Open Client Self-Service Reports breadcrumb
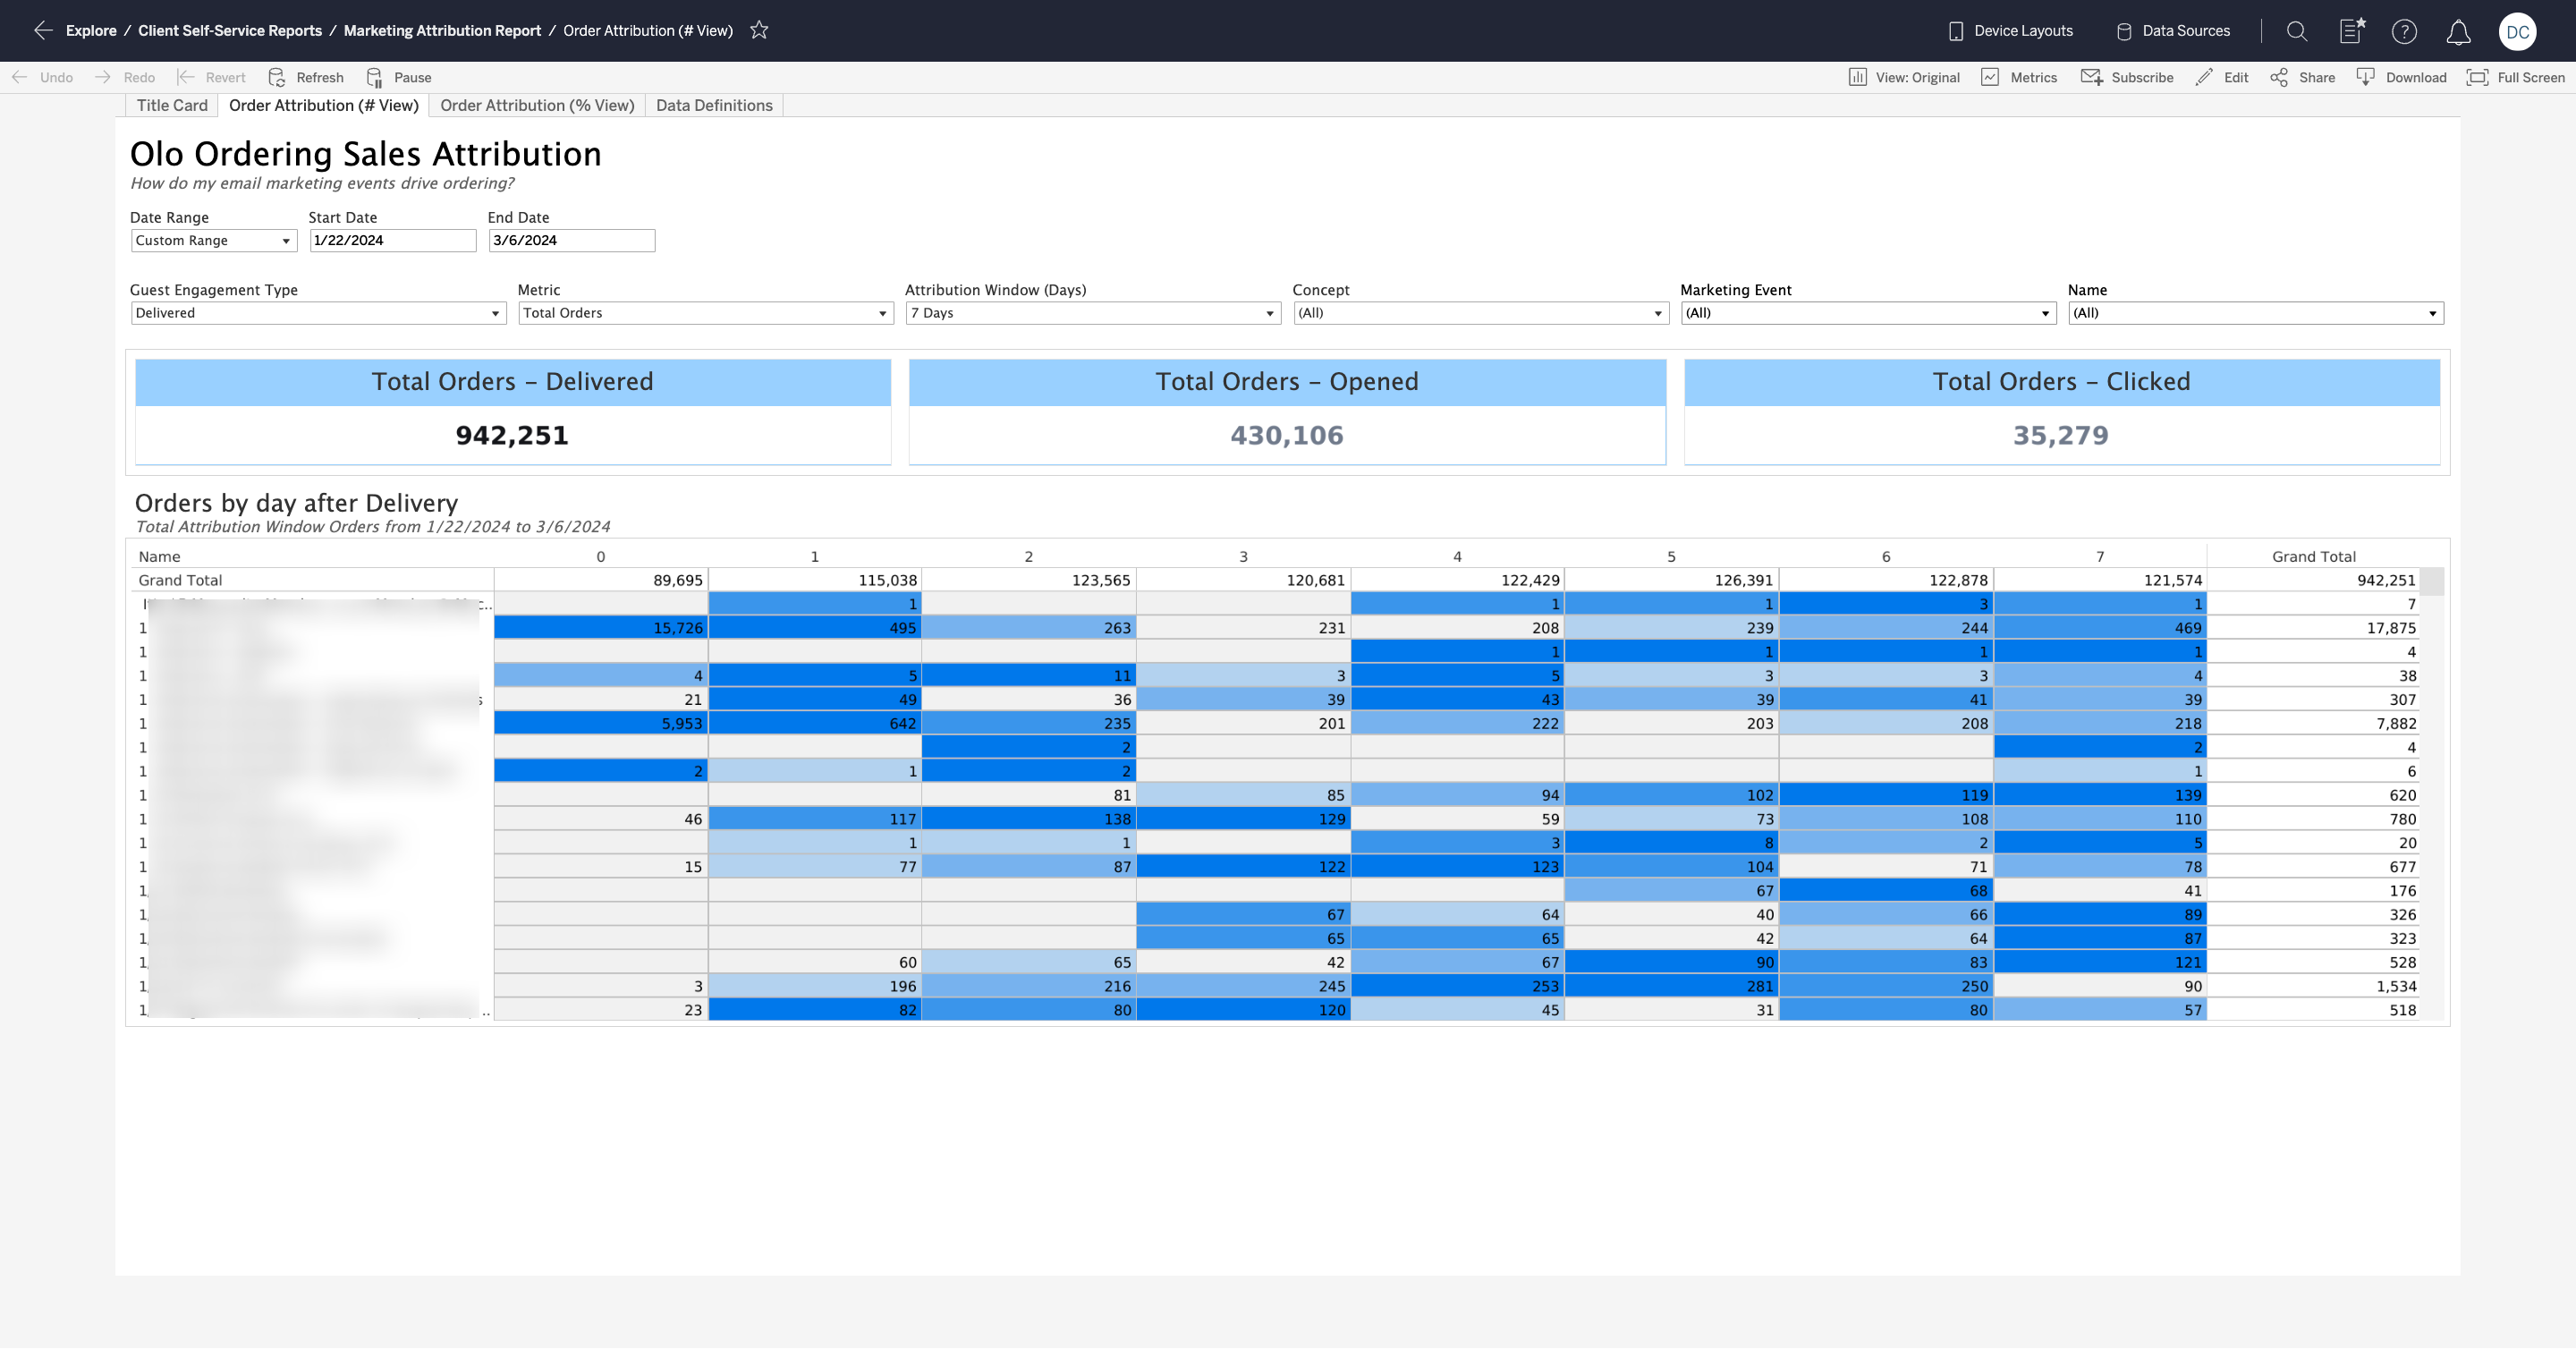2576x1349 pixels. (230, 31)
